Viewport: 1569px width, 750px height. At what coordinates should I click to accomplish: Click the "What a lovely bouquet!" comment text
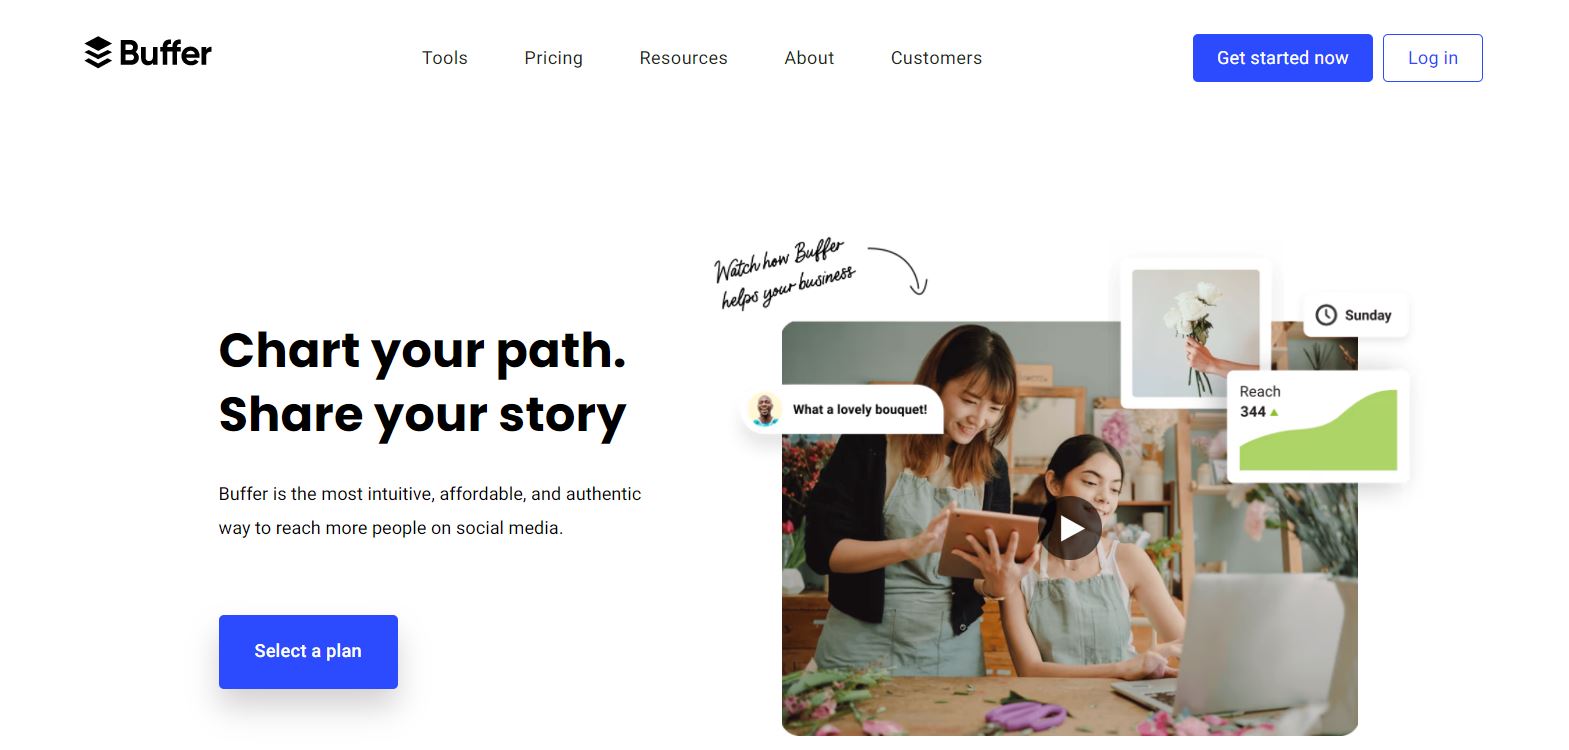coord(860,410)
